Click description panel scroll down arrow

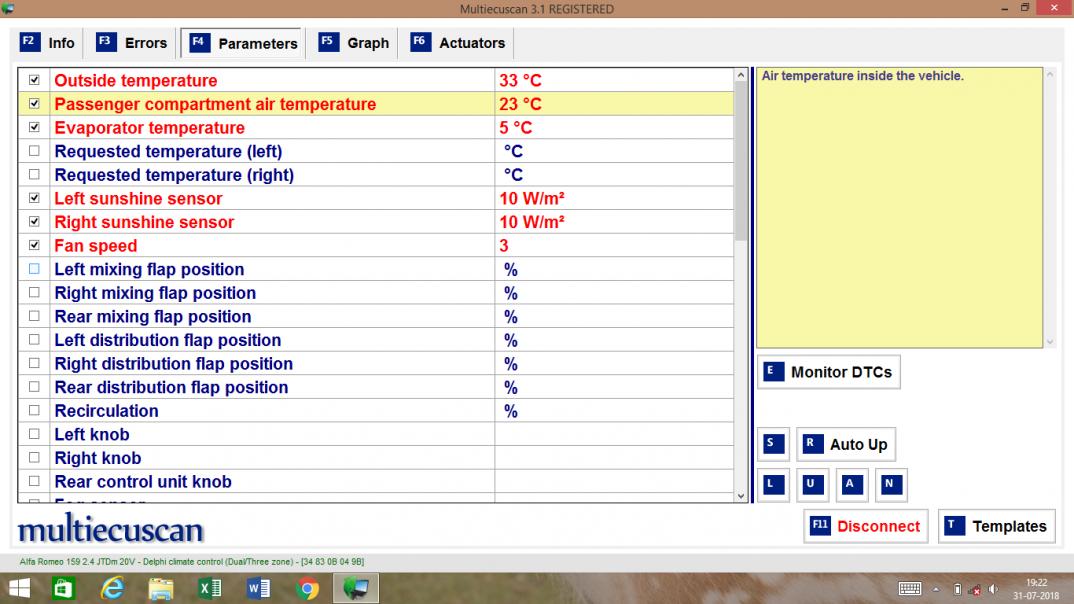click(x=1049, y=342)
